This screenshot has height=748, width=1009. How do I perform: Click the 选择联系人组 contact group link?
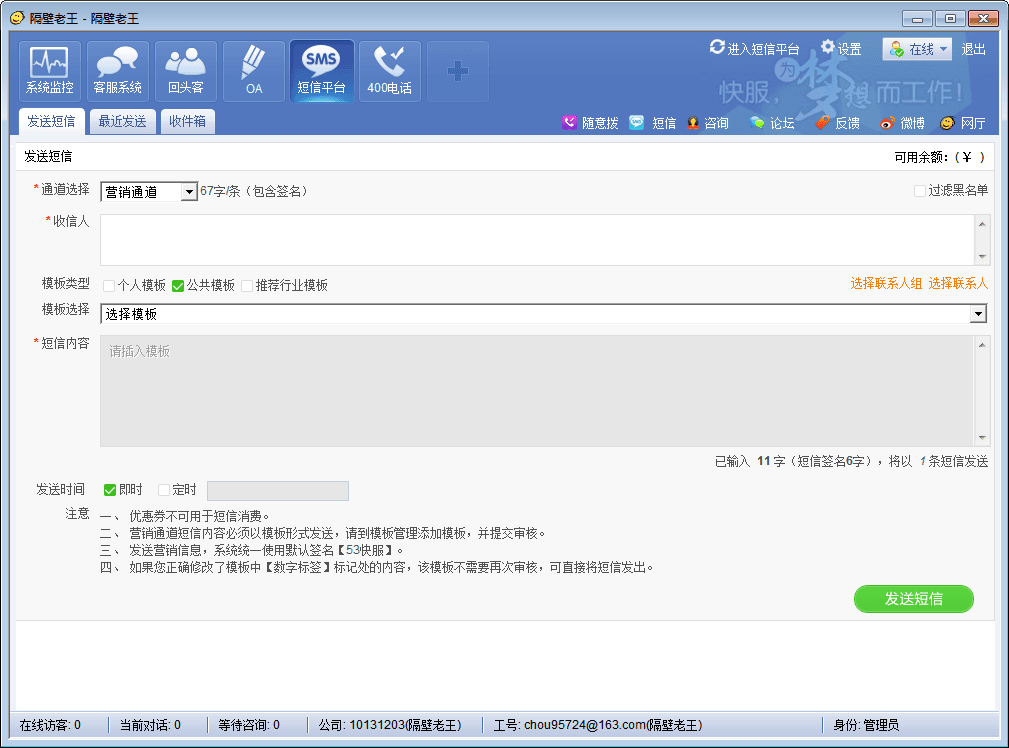click(x=886, y=284)
